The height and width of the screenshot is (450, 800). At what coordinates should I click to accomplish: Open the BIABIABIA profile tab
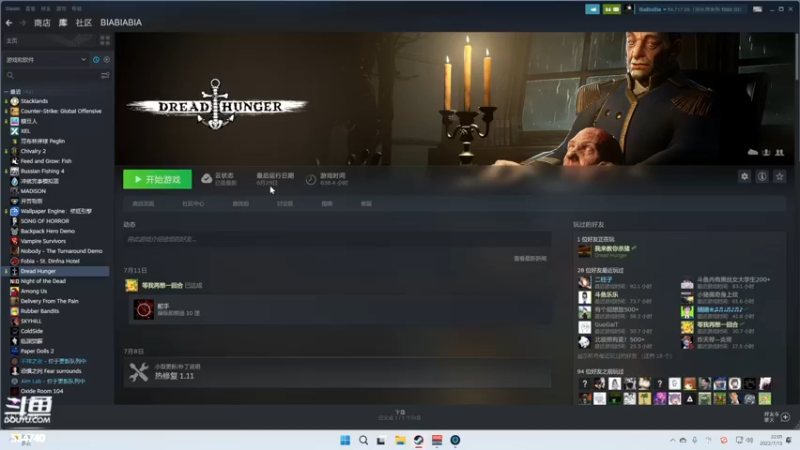click(121, 22)
